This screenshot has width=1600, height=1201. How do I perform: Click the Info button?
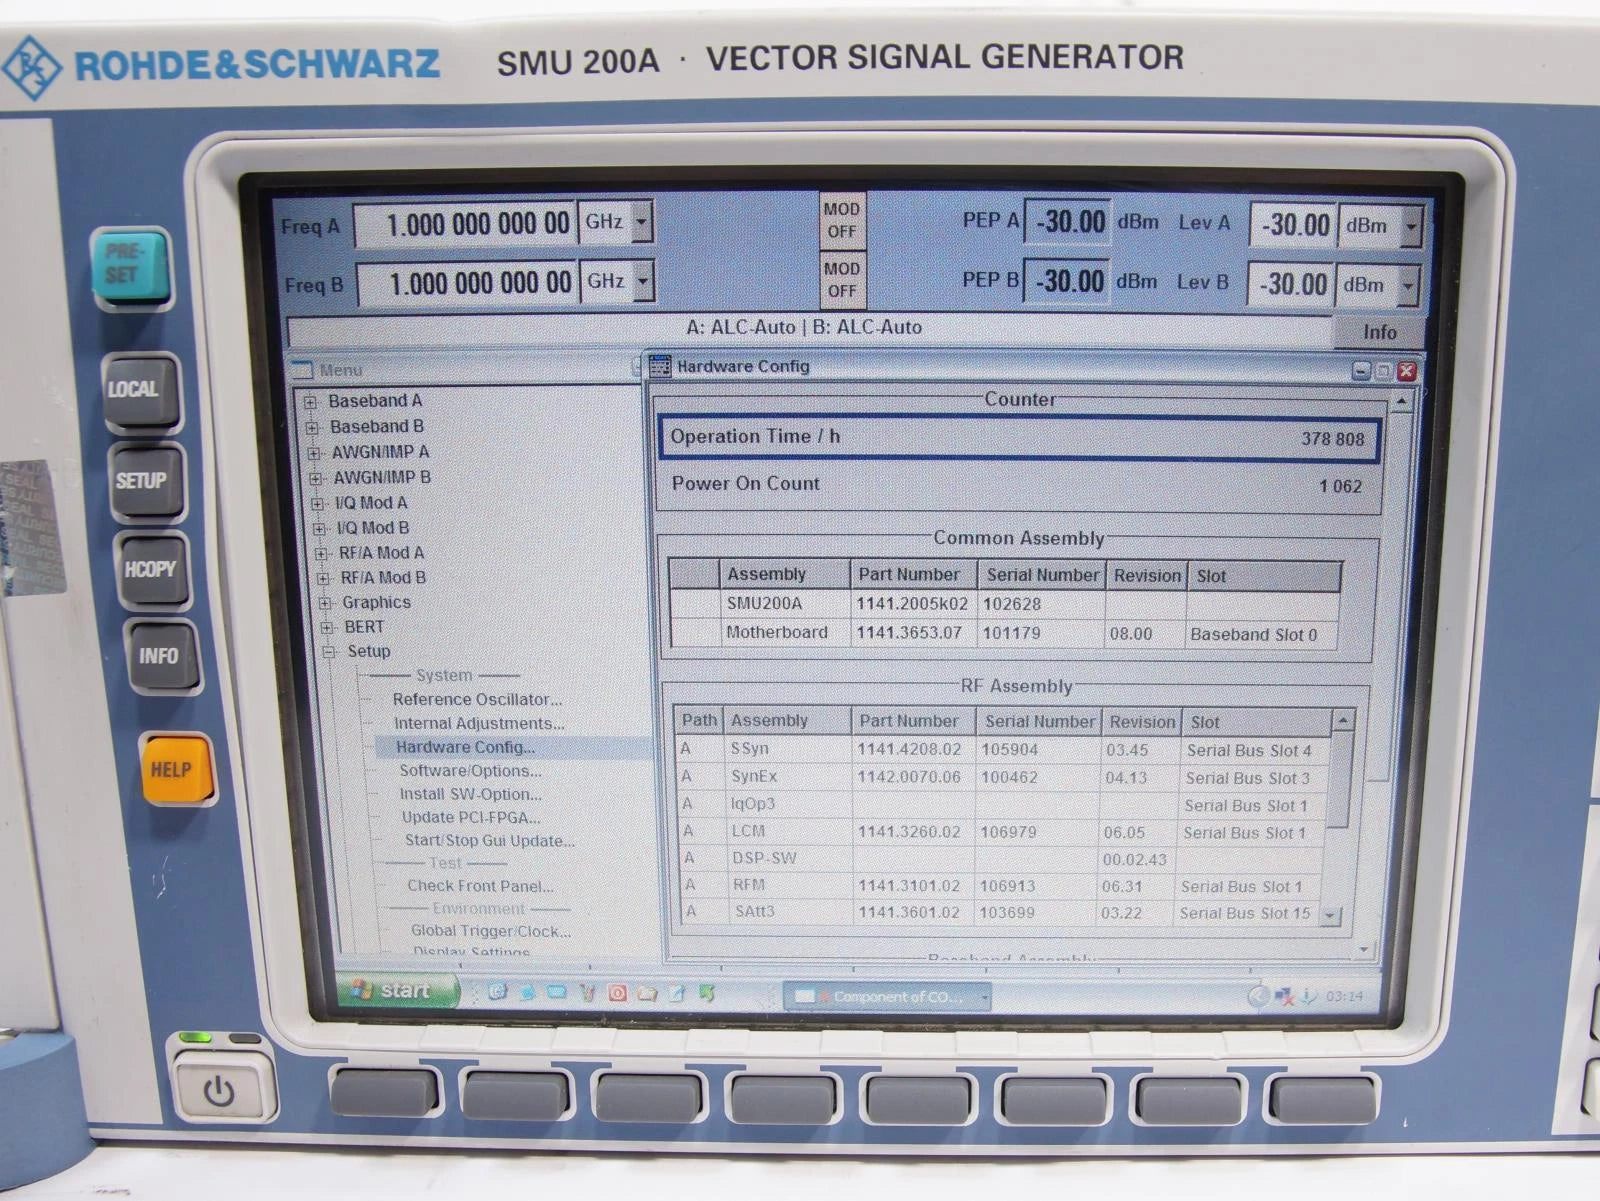tap(1380, 332)
